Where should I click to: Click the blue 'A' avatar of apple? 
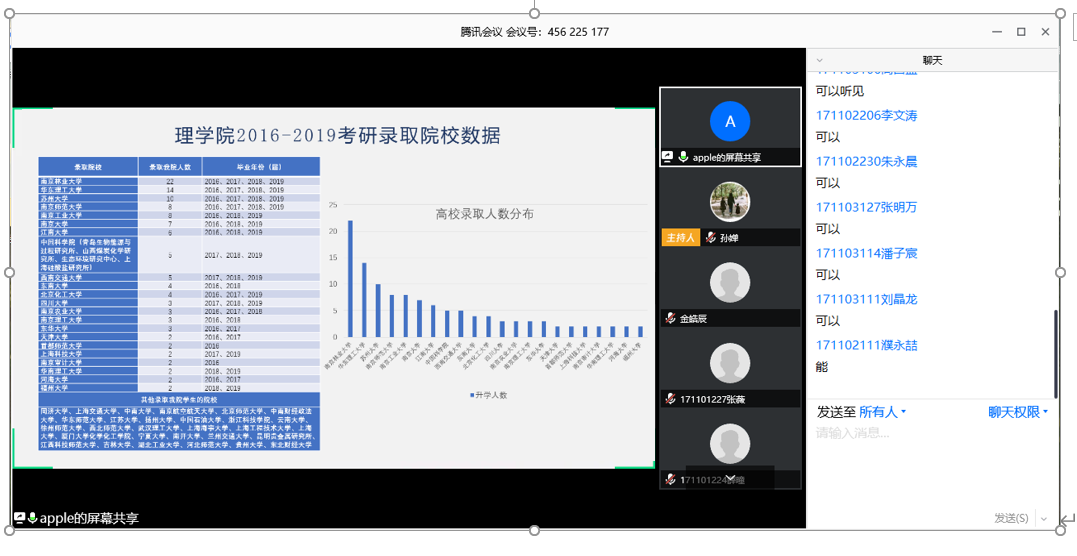(730, 121)
